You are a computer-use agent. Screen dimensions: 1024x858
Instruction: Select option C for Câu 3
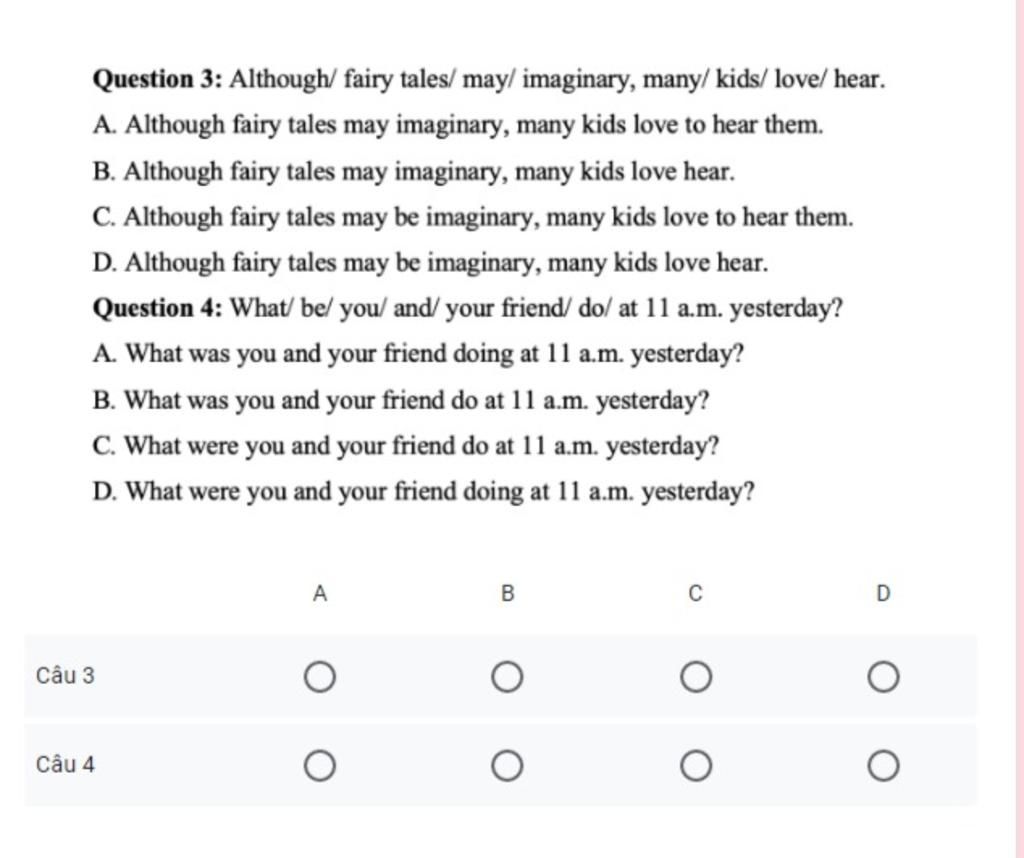tap(696, 677)
